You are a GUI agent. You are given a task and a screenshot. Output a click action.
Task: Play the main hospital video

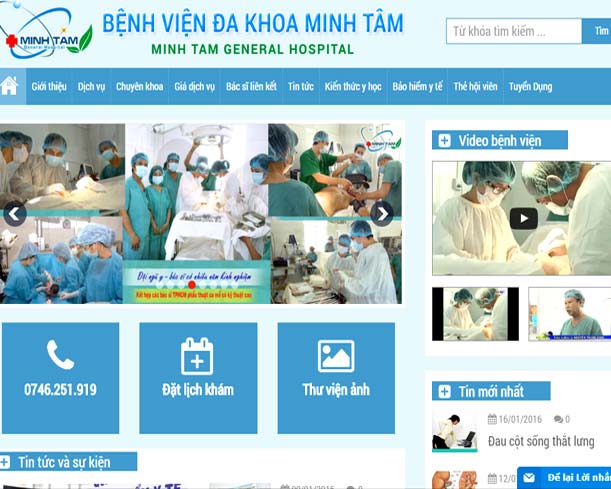point(523,218)
